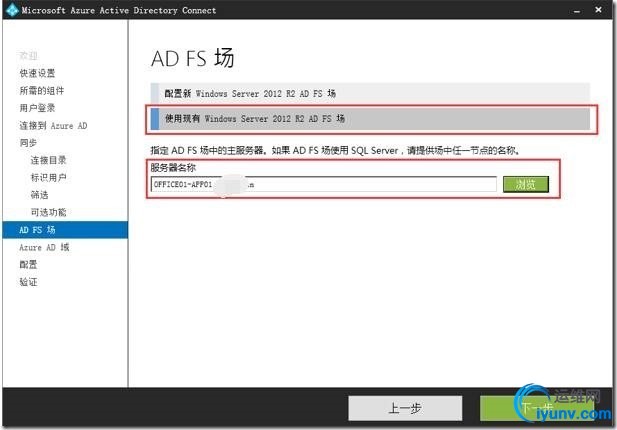Click the 服务器名称 input field
617x430 pixels.
(x=324, y=184)
